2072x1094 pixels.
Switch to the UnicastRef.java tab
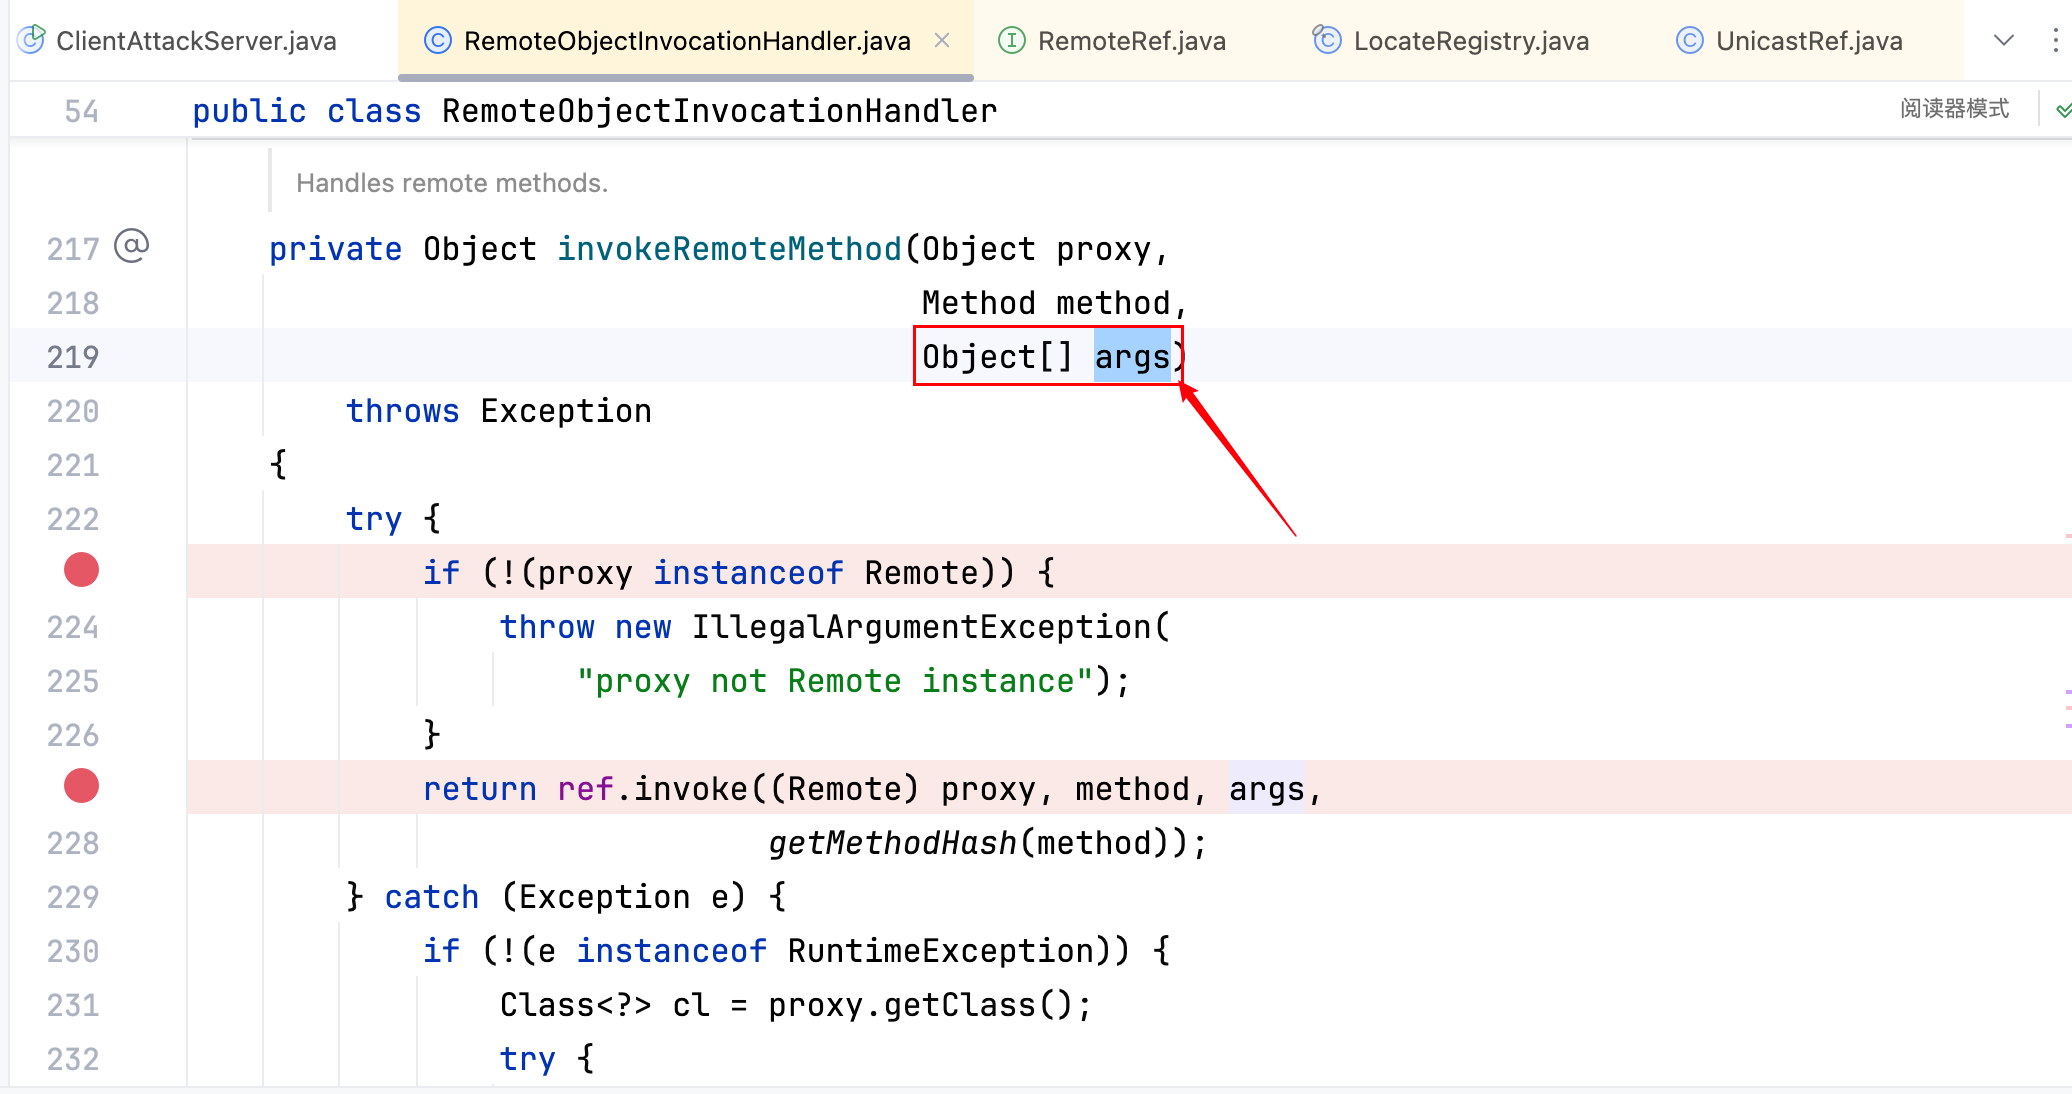pyautogui.click(x=1808, y=41)
